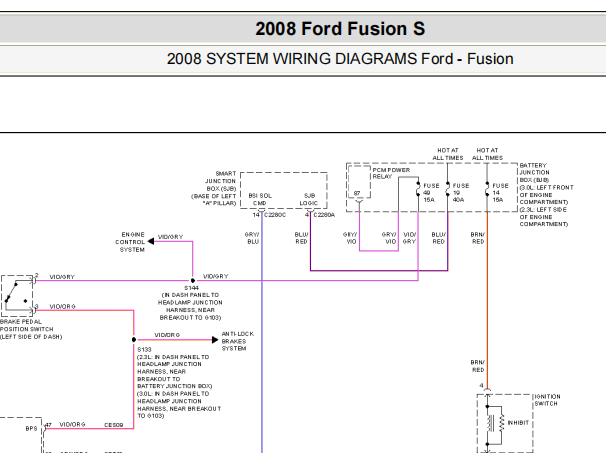
Task: Select the "ANTI-LOCK BRAKES SYSTEM" label
Action: 237,341
